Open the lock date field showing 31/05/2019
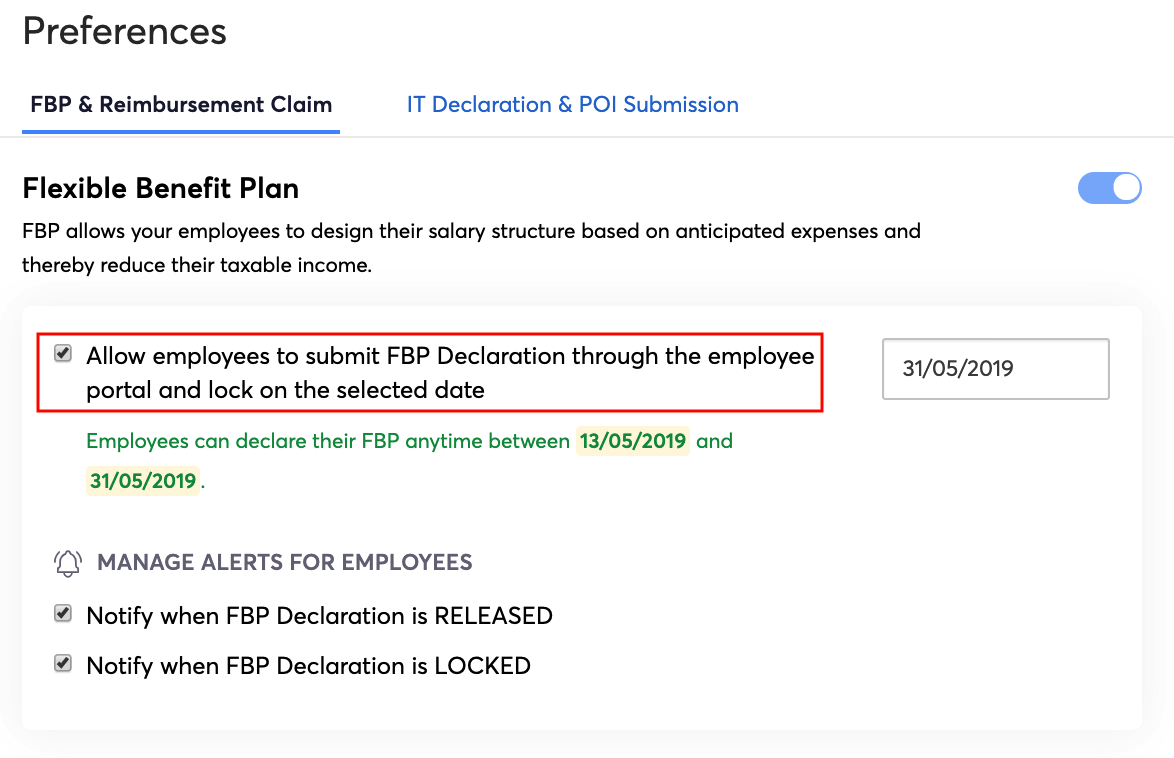Image resolution: width=1174 pixels, height=758 pixels. point(995,368)
